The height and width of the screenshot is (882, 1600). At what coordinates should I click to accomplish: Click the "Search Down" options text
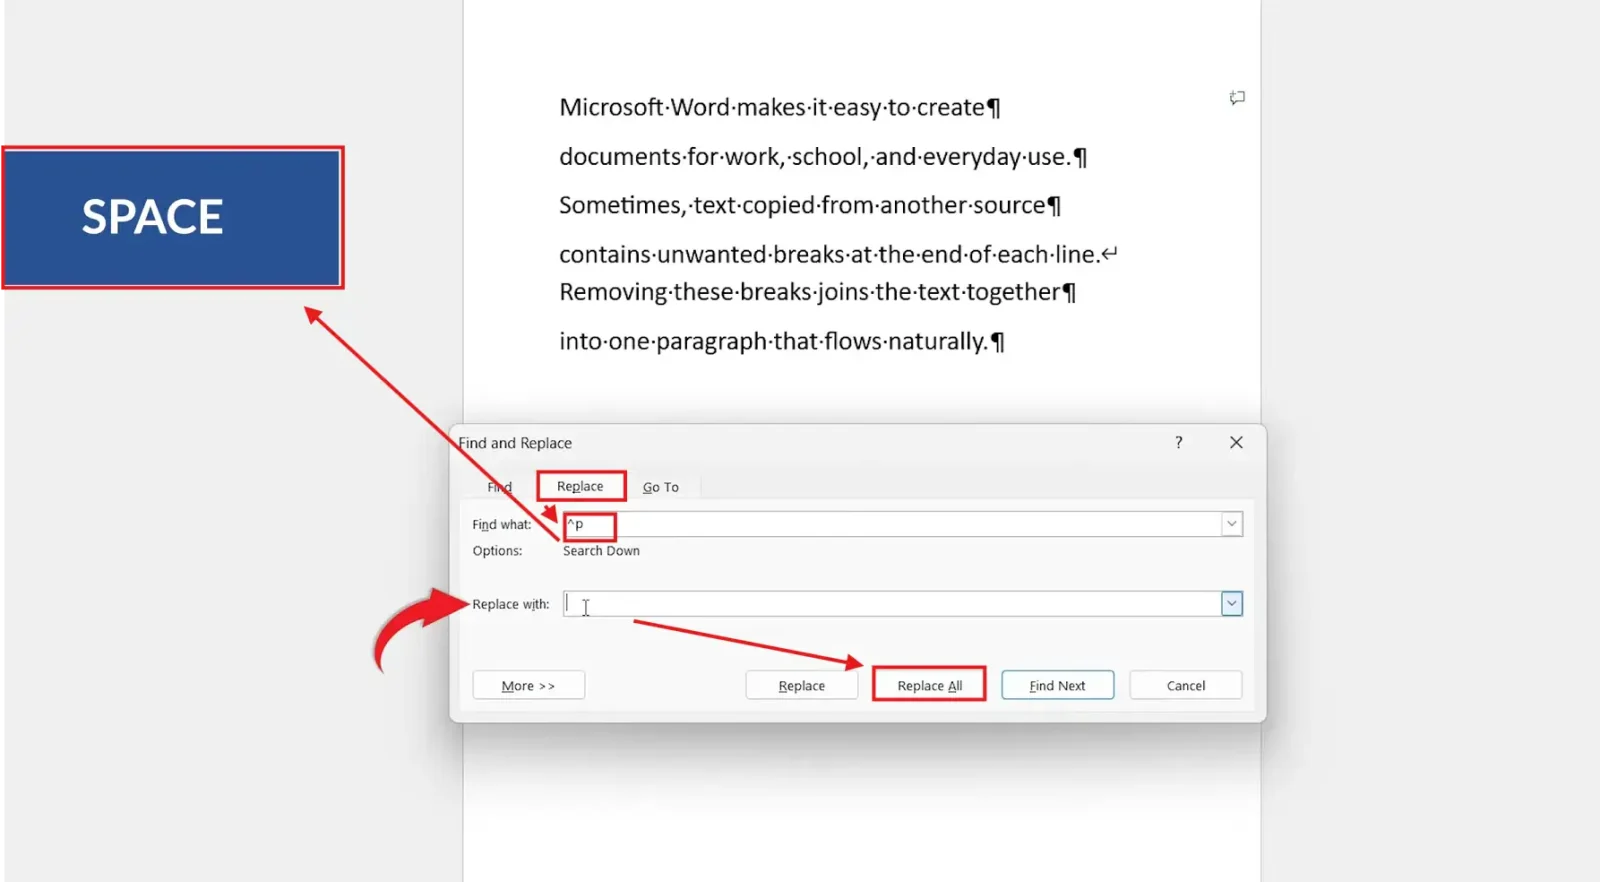pos(601,551)
